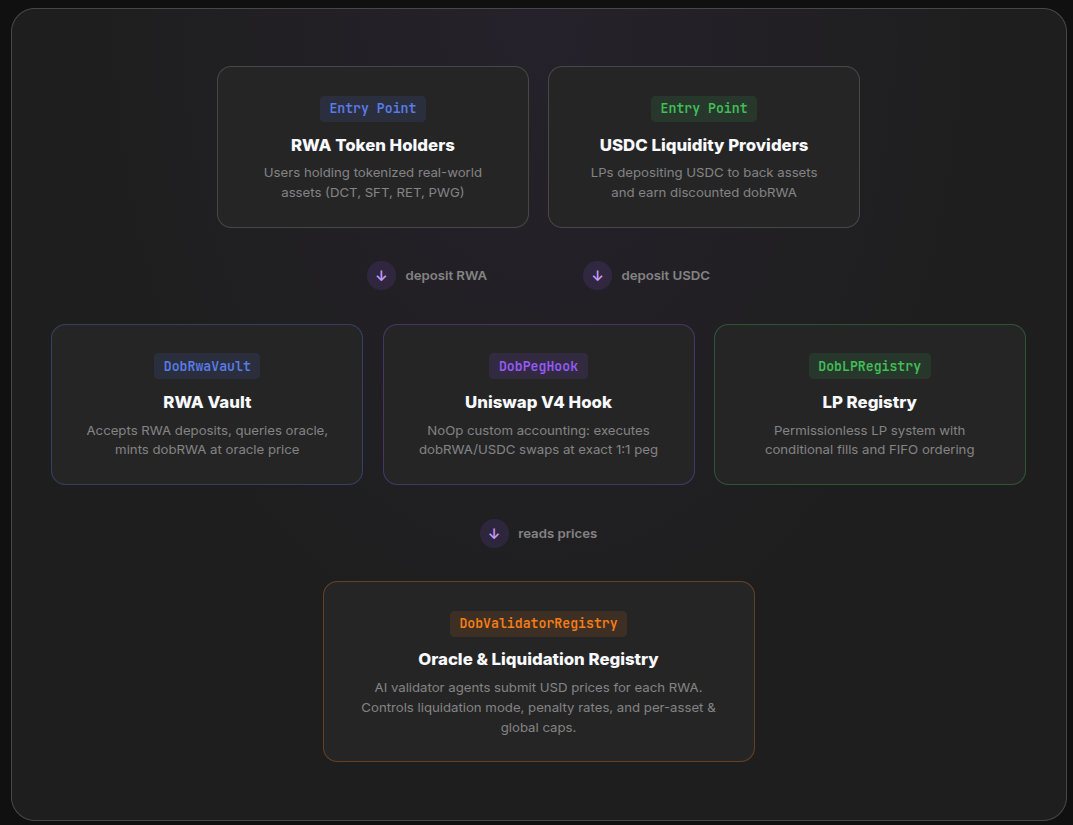Viewport: 1073px width, 825px height.
Task: Select the green Entry Point badge above USDC Liquidity Providers
Action: (x=703, y=108)
